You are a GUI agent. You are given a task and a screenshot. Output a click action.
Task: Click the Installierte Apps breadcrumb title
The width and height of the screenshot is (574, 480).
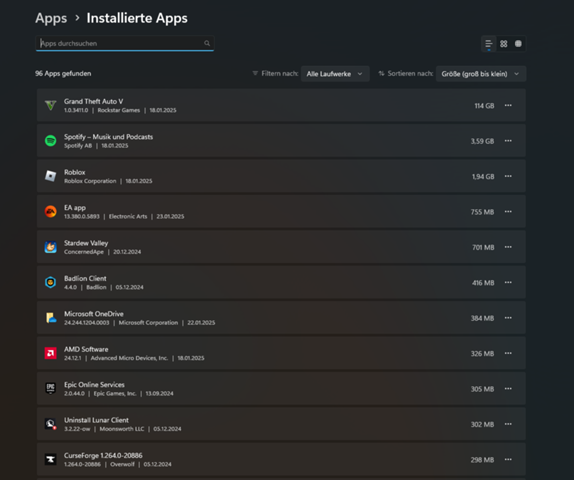137,18
